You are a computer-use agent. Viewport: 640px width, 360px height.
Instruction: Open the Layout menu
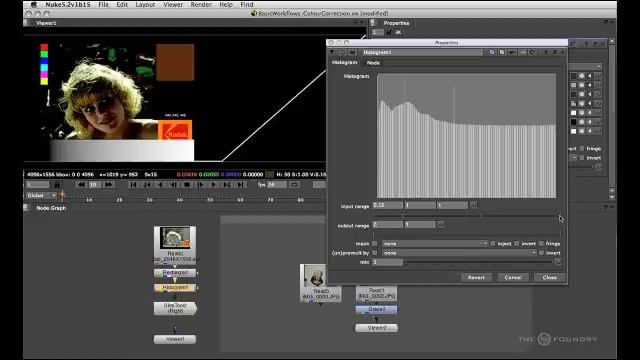coord(145,4)
